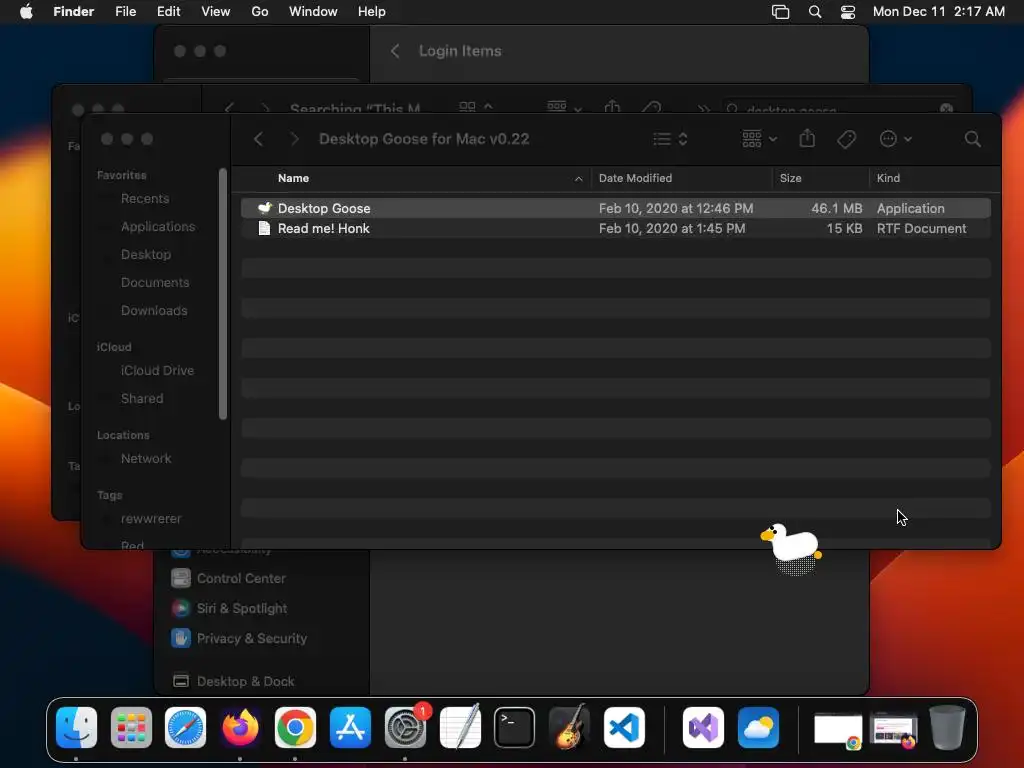This screenshot has width=1024, height=768.
Task: Open the Trash from the Dock
Action: pyautogui.click(x=948, y=727)
